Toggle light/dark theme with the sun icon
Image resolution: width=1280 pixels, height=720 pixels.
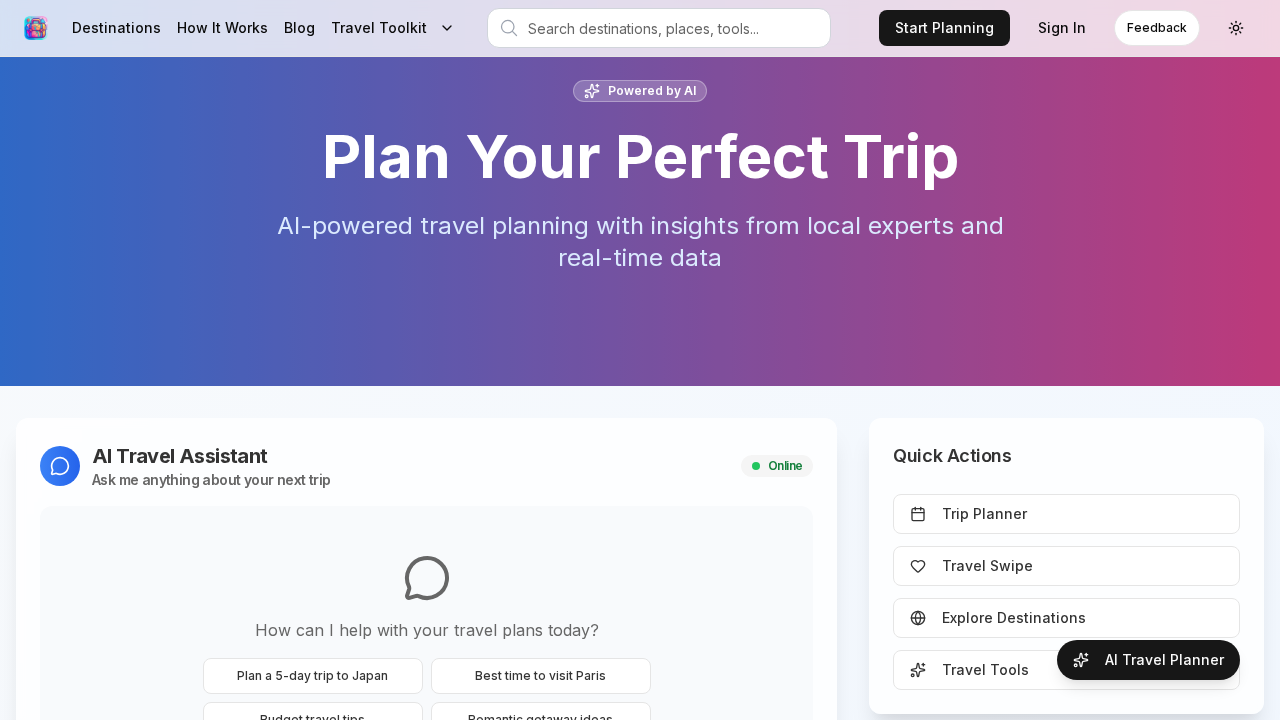[x=1235, y=28]
